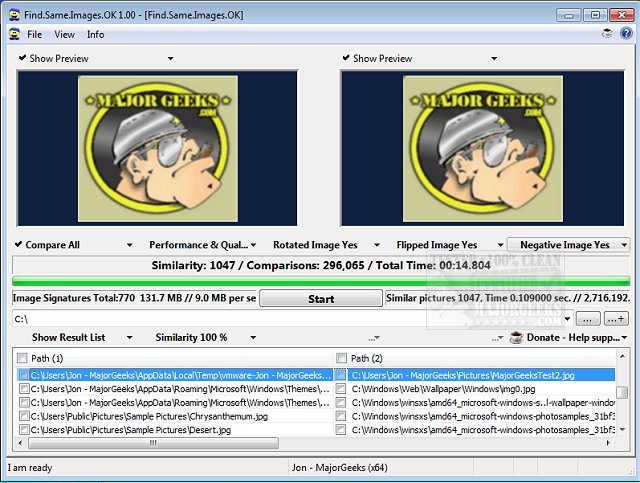This screenshot has height=483, width=640.
Task: Check the Path (1) header checkbox
Action: click(x=22, y=358)
